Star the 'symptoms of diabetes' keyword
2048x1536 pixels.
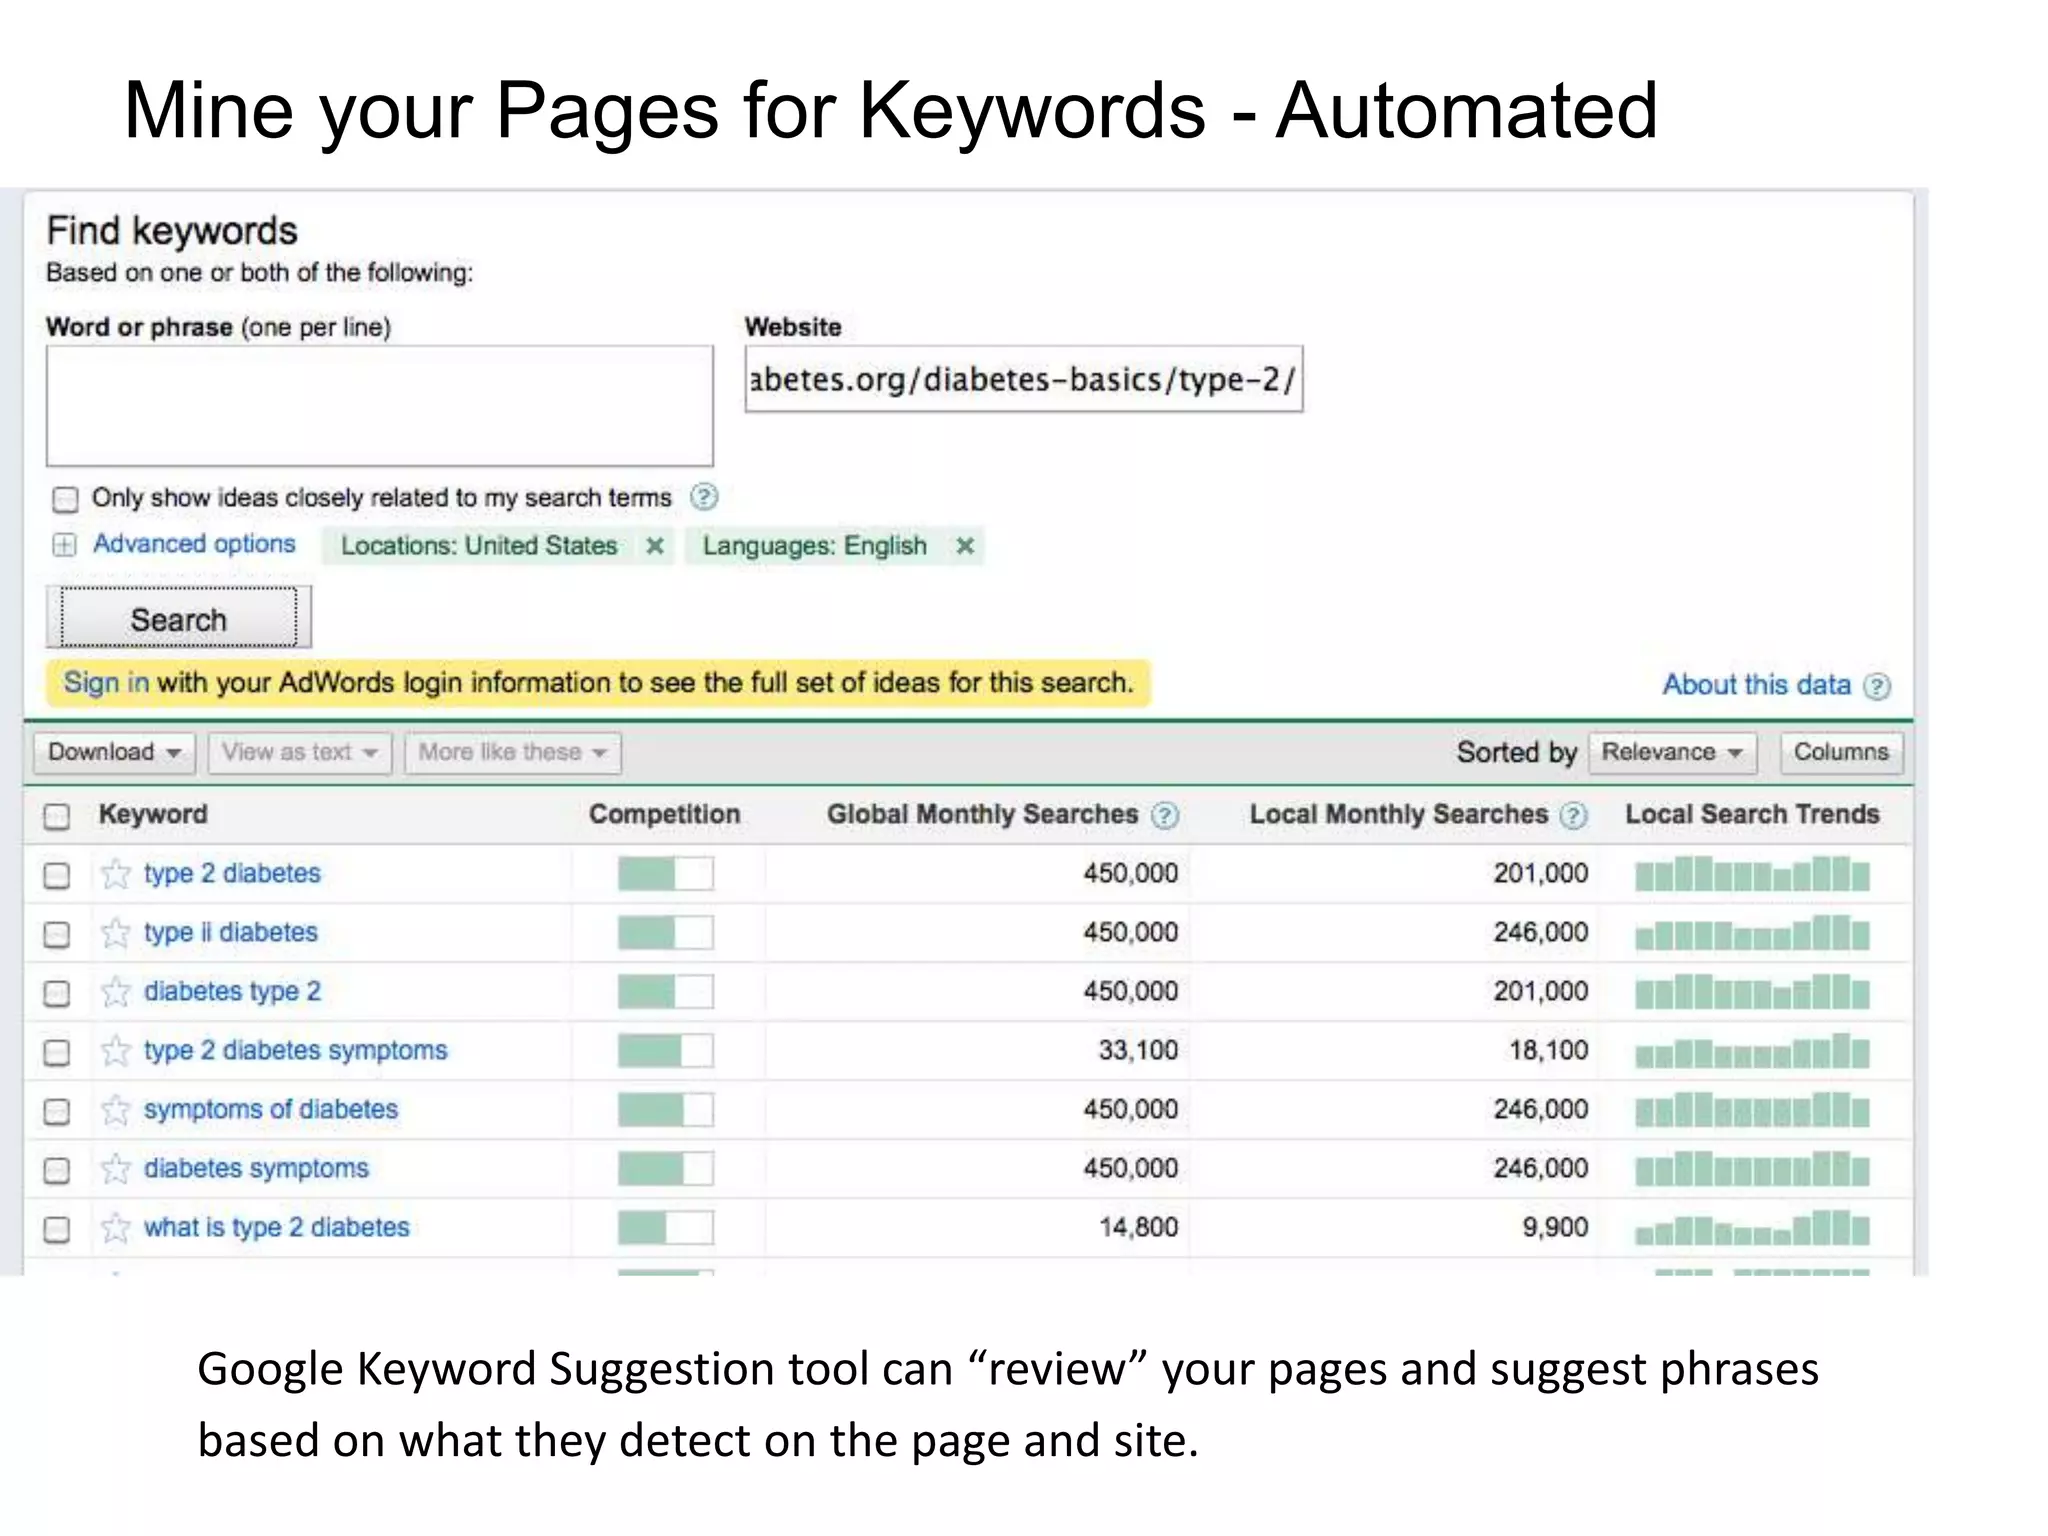click(116, 1110)
